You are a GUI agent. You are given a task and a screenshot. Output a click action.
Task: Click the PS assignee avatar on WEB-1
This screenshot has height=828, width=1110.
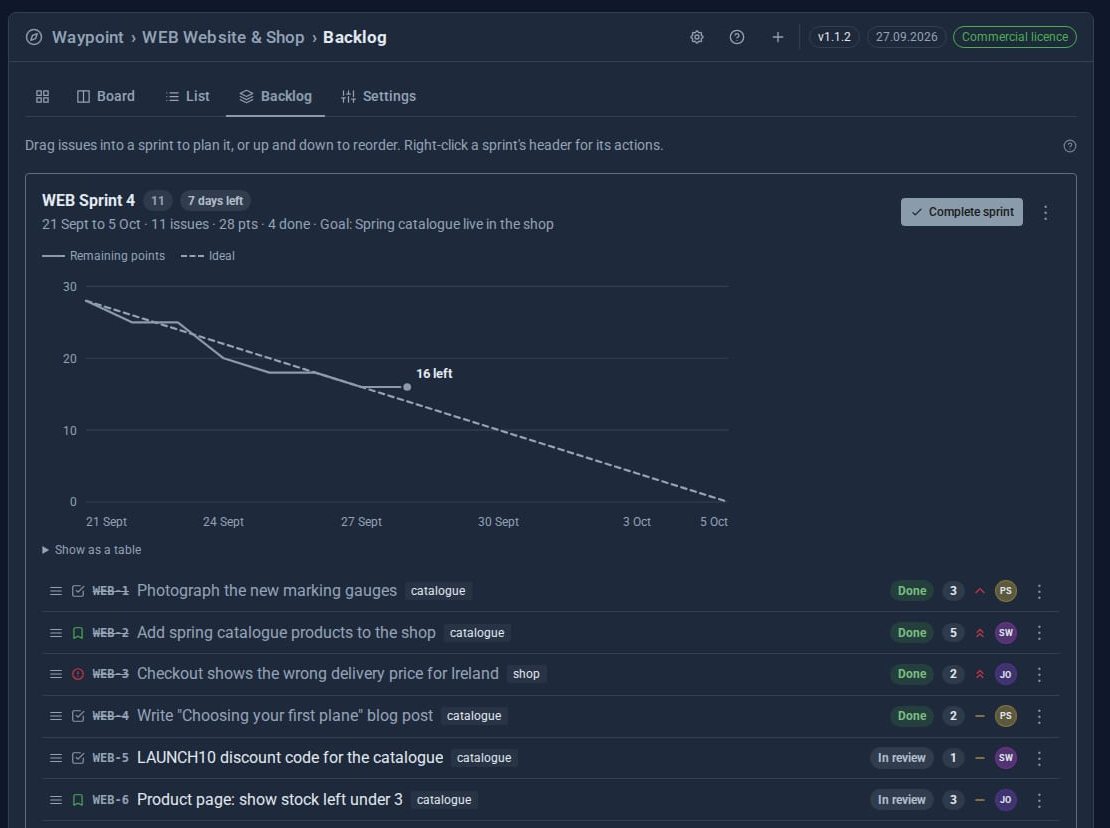(x=1005, y=591)
